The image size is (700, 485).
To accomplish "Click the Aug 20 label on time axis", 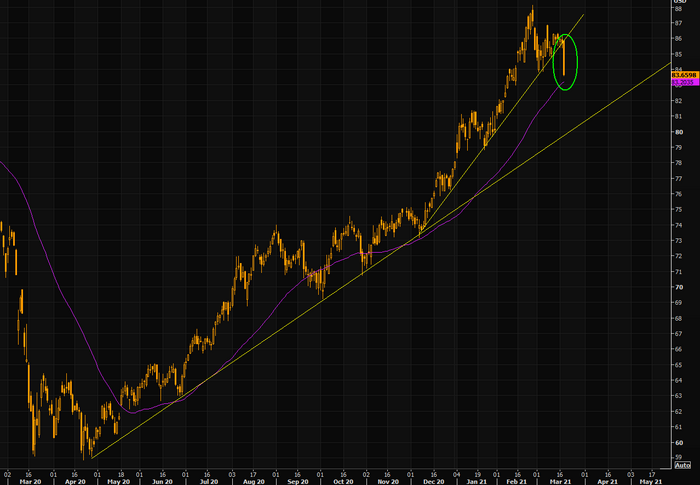I will pyautogui.click(x=254, y=481).
